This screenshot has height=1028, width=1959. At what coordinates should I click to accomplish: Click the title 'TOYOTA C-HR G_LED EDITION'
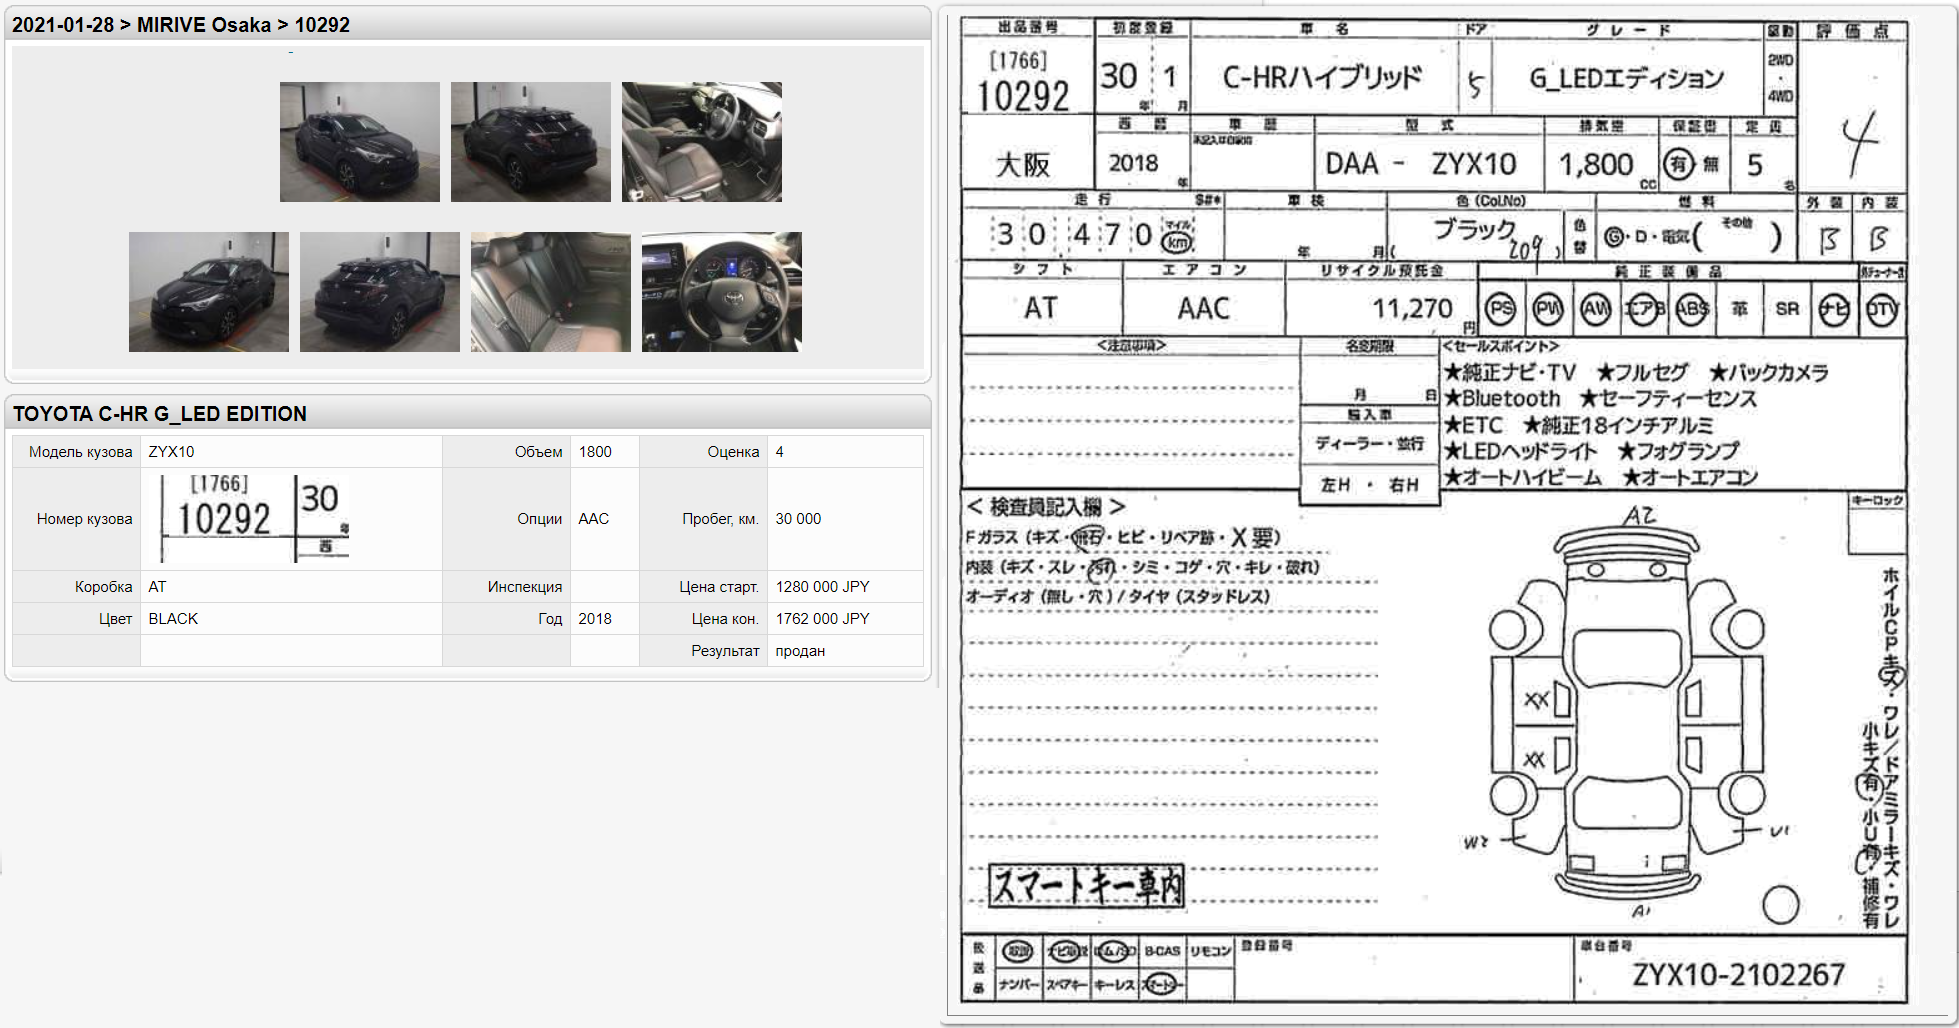[160, 414]
